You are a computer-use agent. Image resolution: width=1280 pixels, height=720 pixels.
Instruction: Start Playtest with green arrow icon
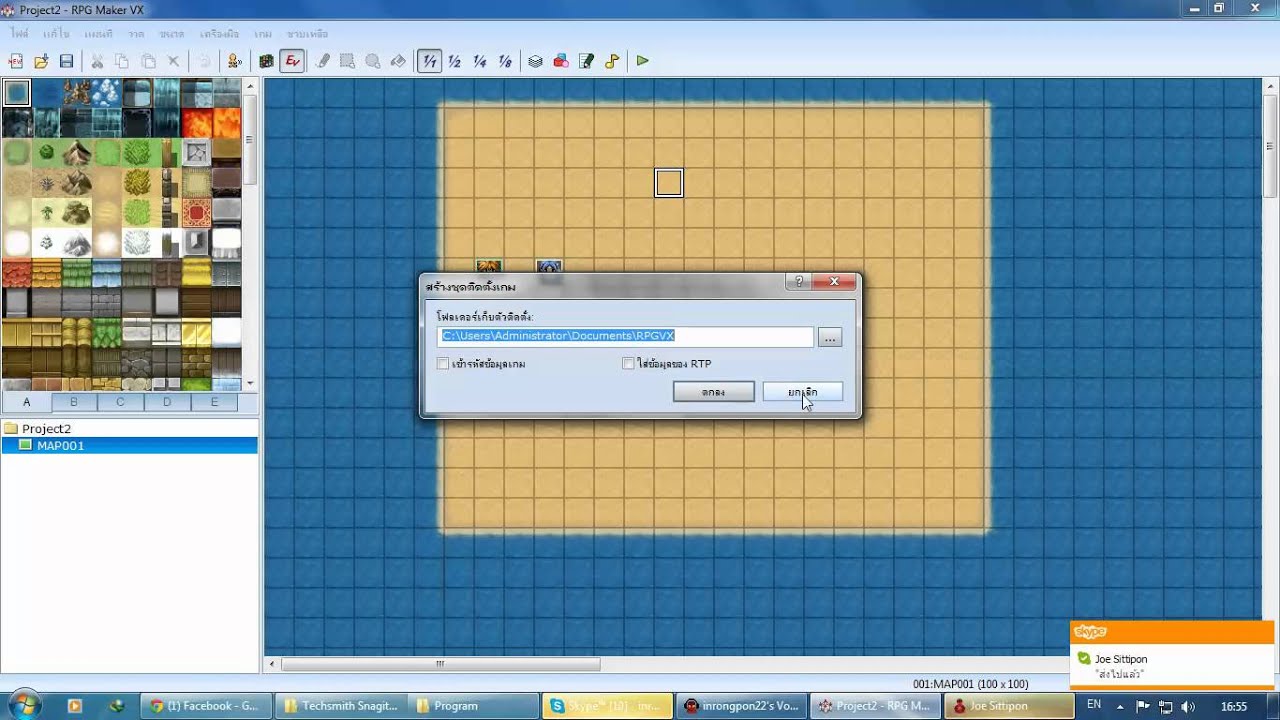(x=642, y=61)
